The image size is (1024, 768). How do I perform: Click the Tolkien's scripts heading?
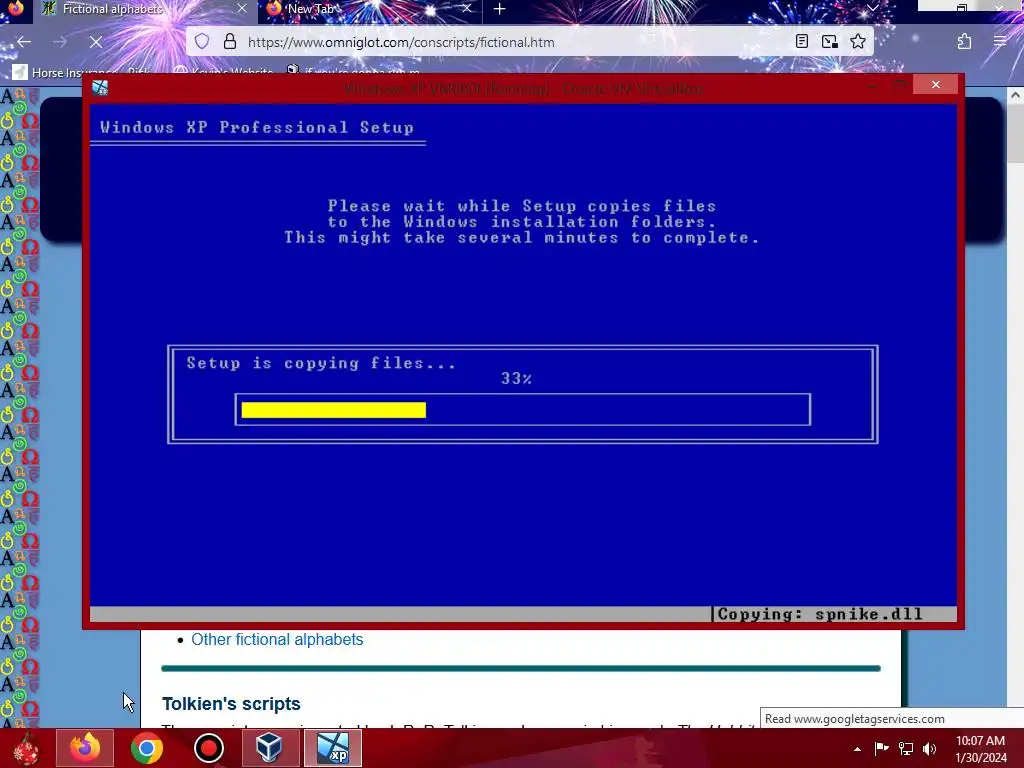[231, 704]
